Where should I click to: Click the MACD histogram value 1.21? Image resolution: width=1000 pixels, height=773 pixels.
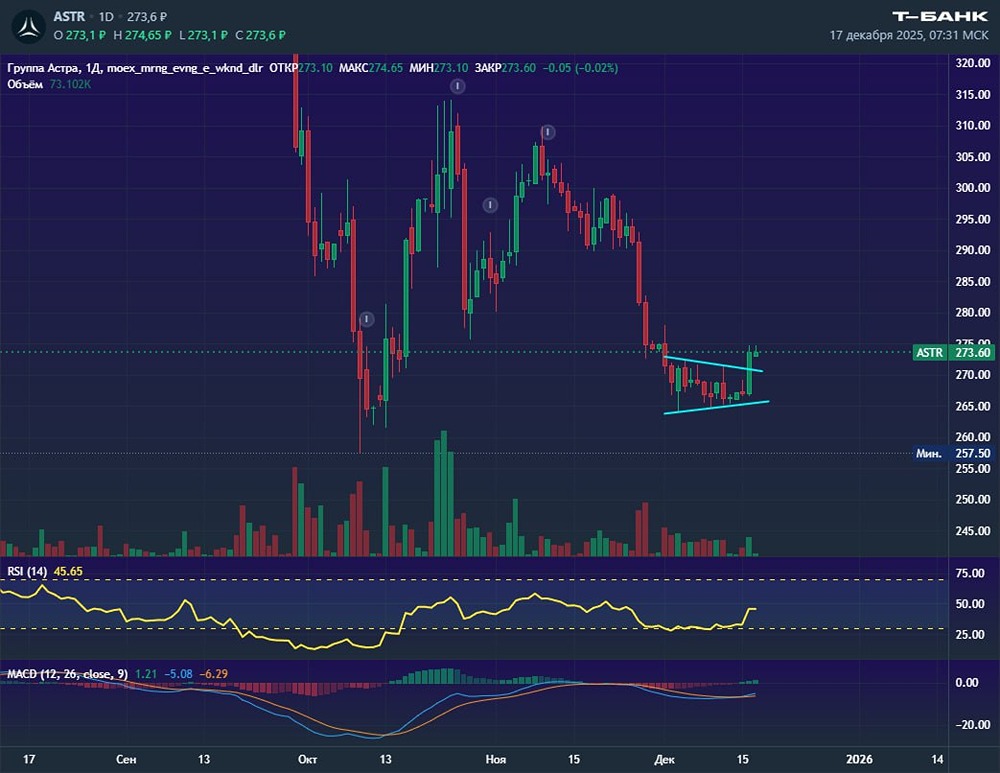(x=146, y=674)
